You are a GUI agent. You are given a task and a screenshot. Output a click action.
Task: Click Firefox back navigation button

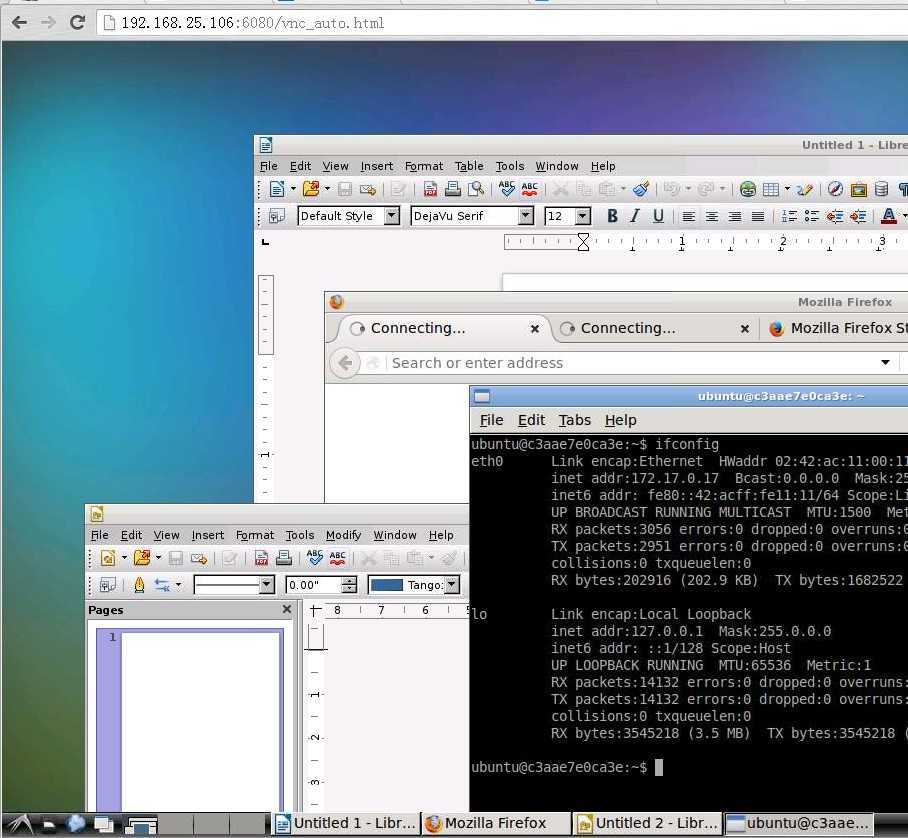click(345, 363)
